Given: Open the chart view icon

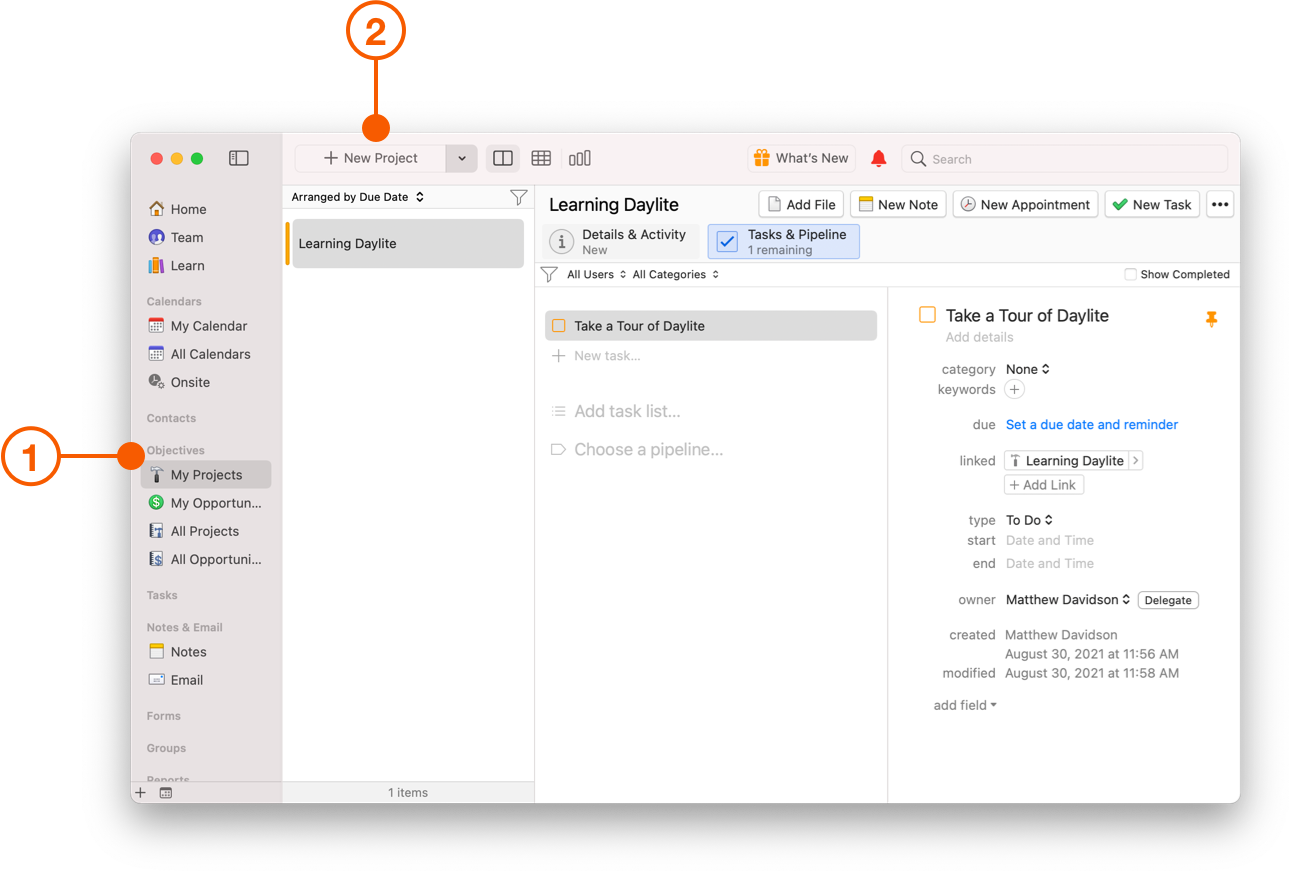Looking at the screenshot, I should (580, 158).
